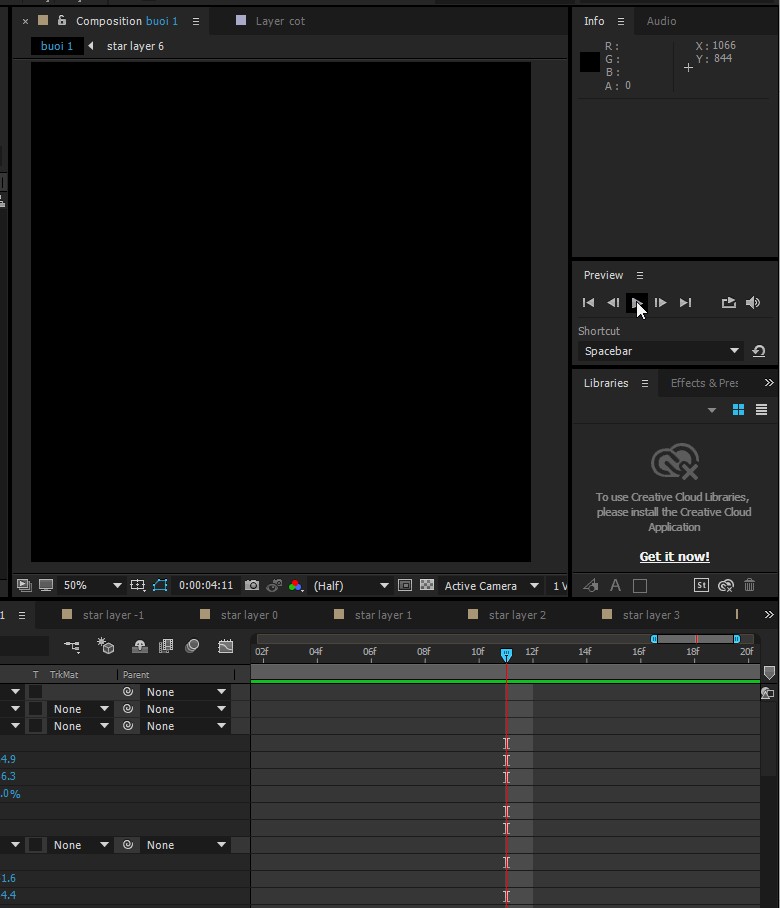This screenshot has width=780, height=908.
Task: Click the loop options icon in Preview
Action: tap(728, 302)
